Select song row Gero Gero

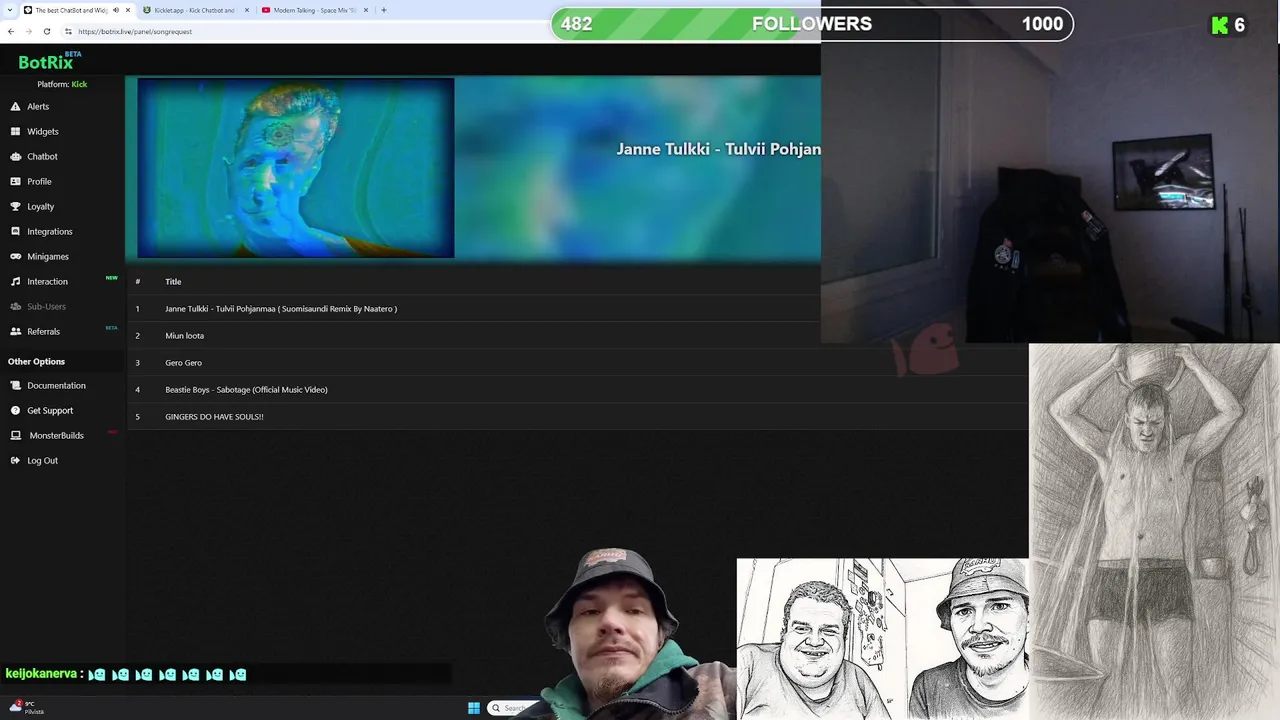coord(577,362)
